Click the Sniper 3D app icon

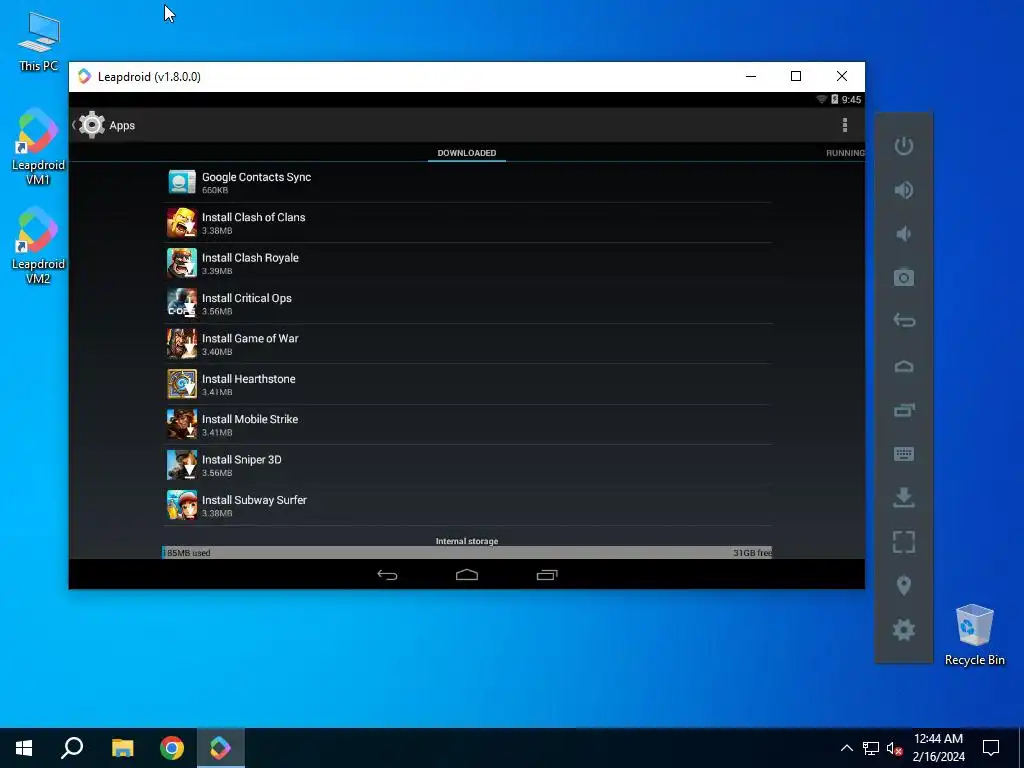click(182, 466)
